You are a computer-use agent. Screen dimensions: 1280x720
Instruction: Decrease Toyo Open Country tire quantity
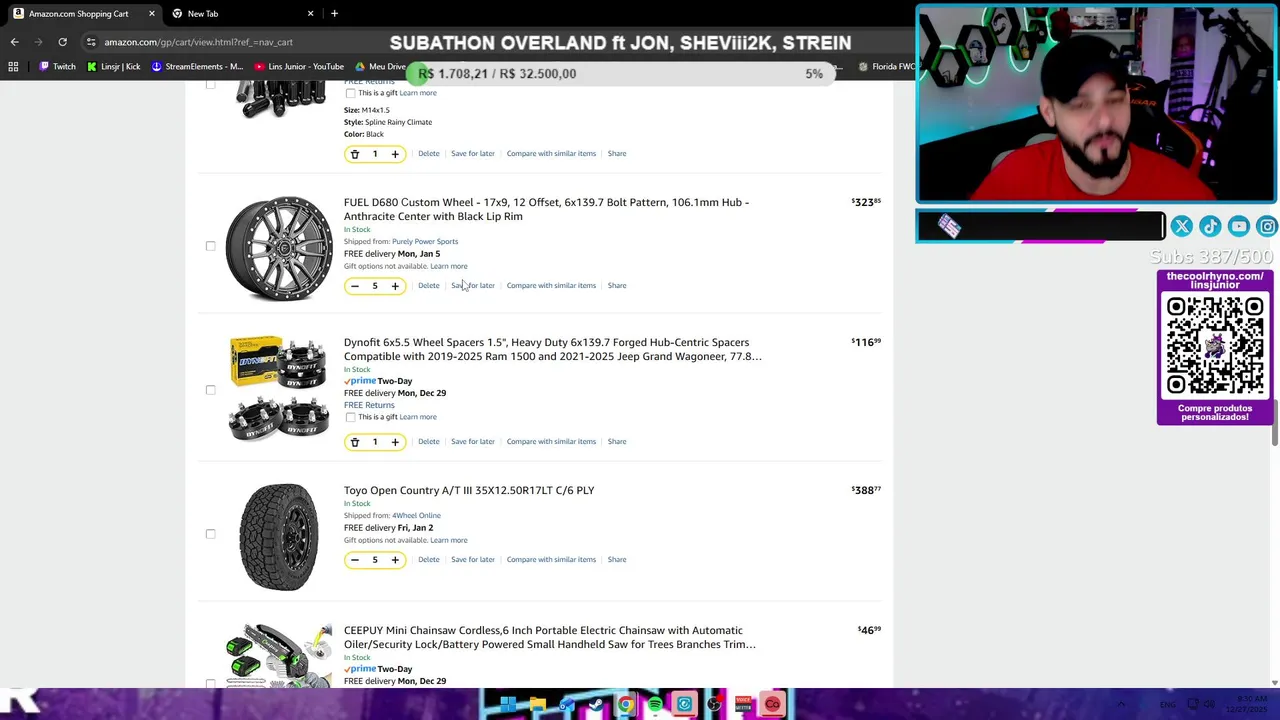[x=354, y=560]
